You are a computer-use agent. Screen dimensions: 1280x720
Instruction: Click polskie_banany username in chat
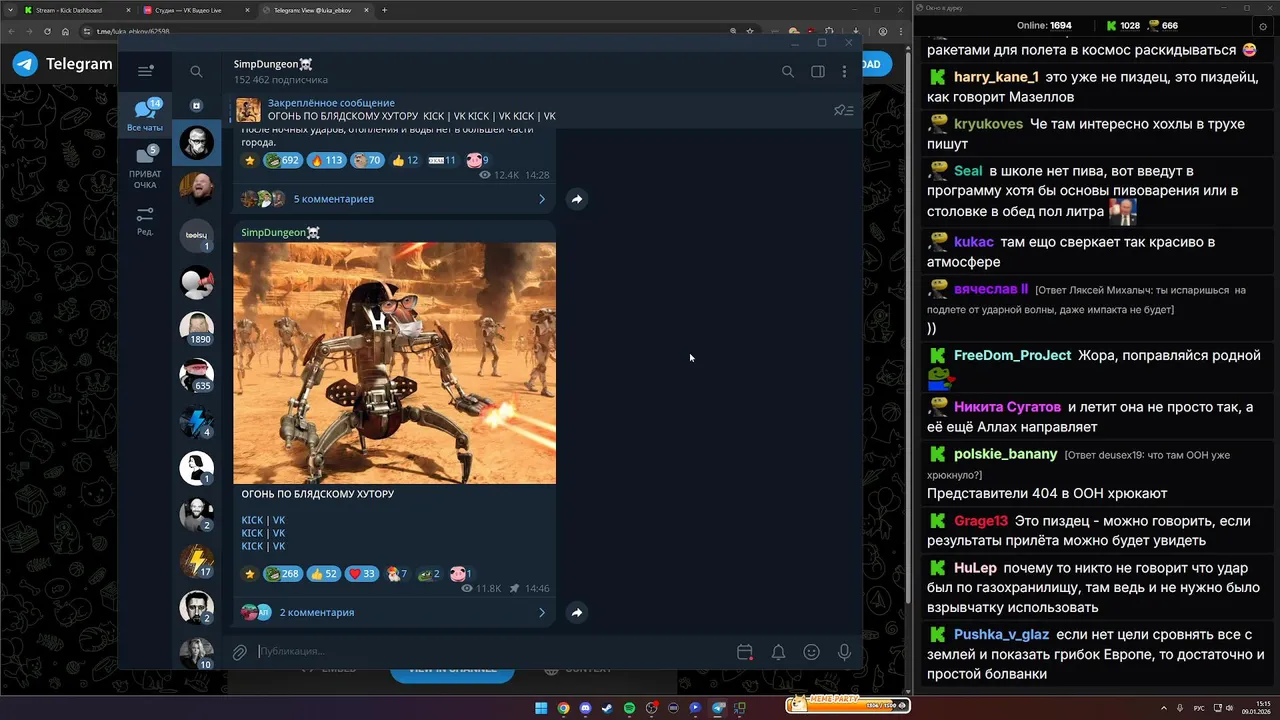tap(1005, 454)
